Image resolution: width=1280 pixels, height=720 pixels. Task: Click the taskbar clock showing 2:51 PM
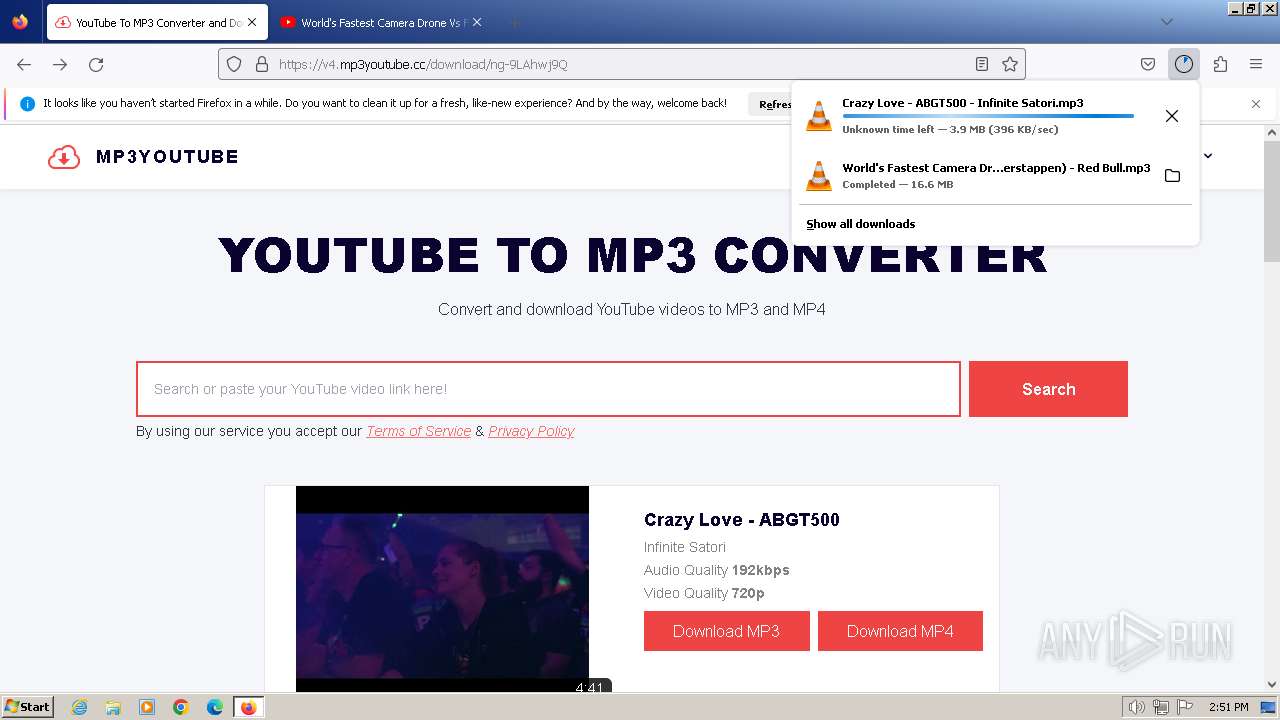(x=1228, y=707)
